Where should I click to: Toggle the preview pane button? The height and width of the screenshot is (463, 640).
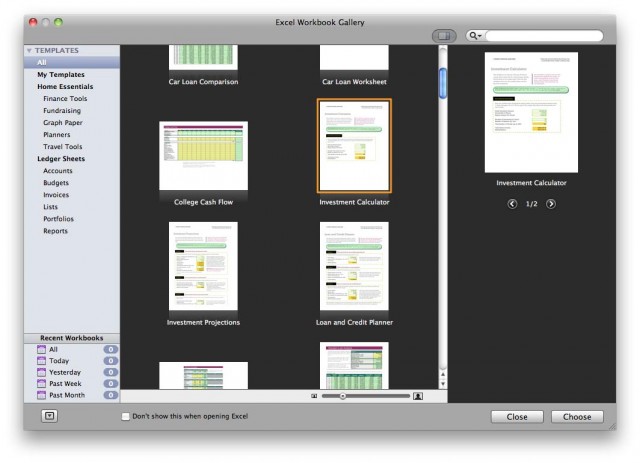point(444,36)
